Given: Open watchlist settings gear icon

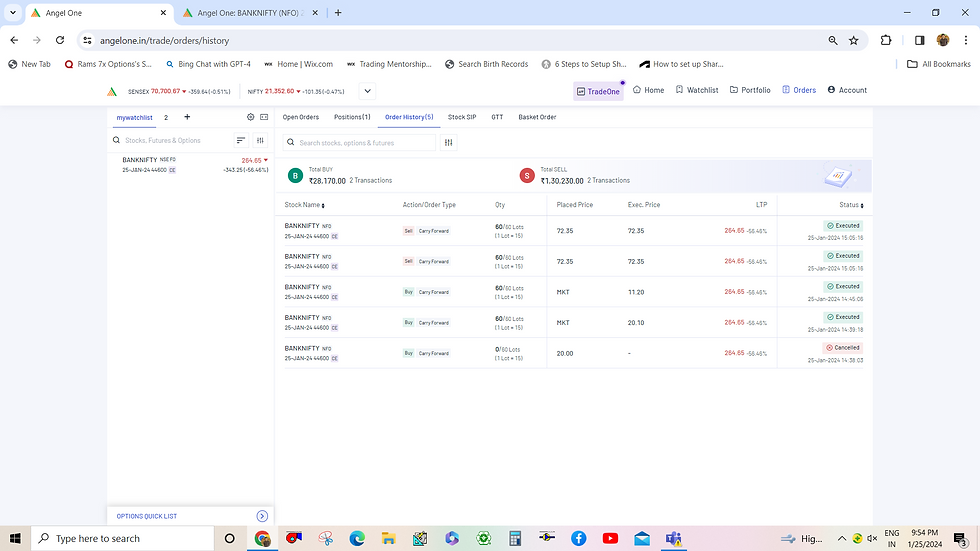Looking at the screenshot, I should tap(251, 117).
